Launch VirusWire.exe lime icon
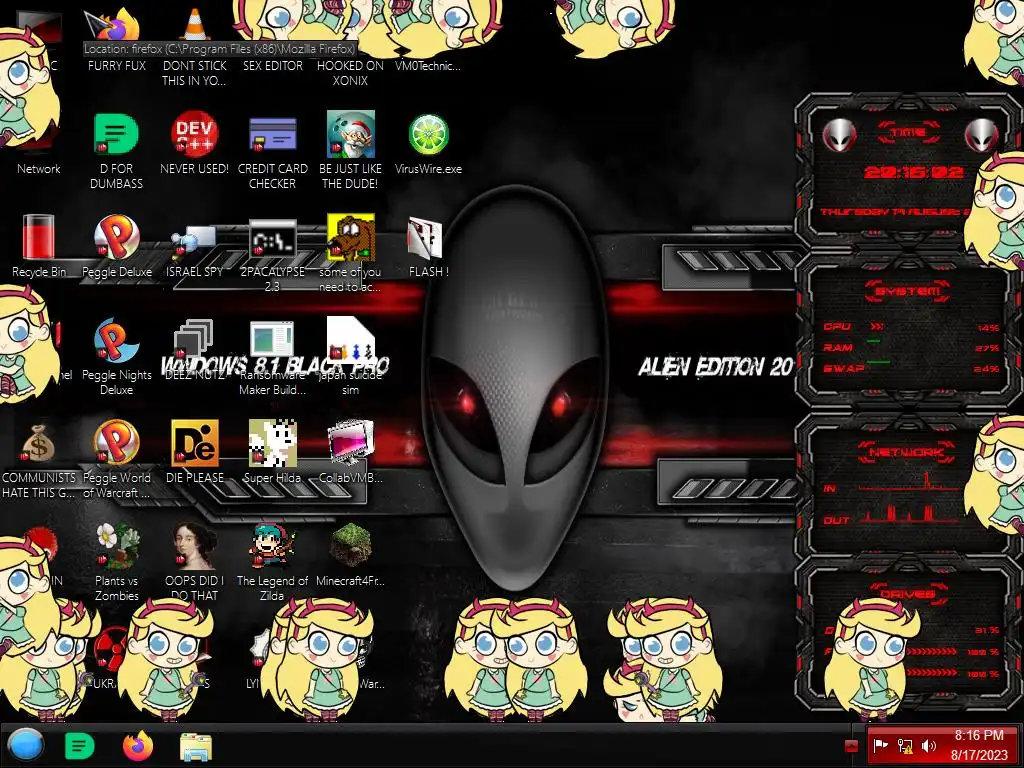The width and height of the screenshot is (1024, 768). click(428, 135)
